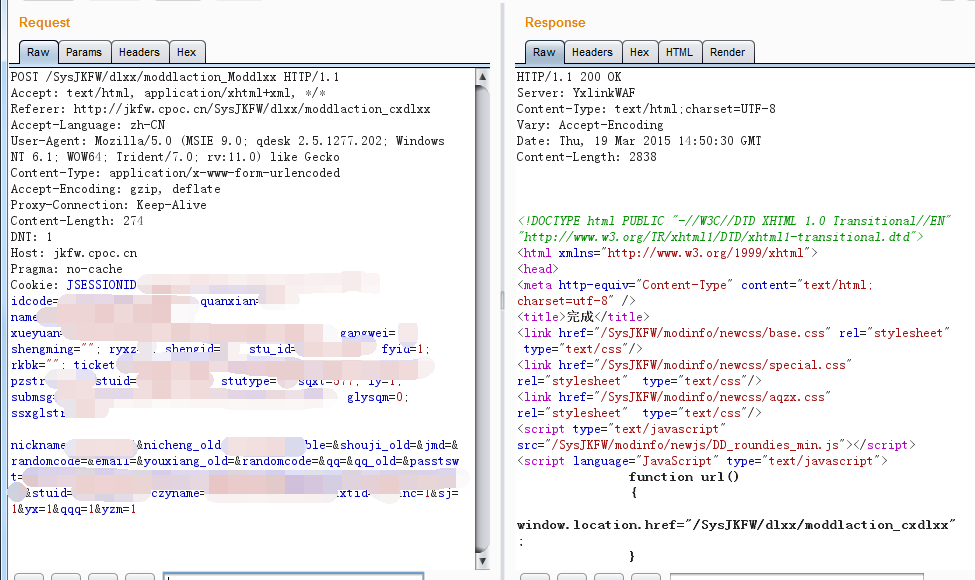Image resolution: width=975 pixels, height=580 pixels.
Task: Select the Raw tab in Response pane
Action: 544,52
